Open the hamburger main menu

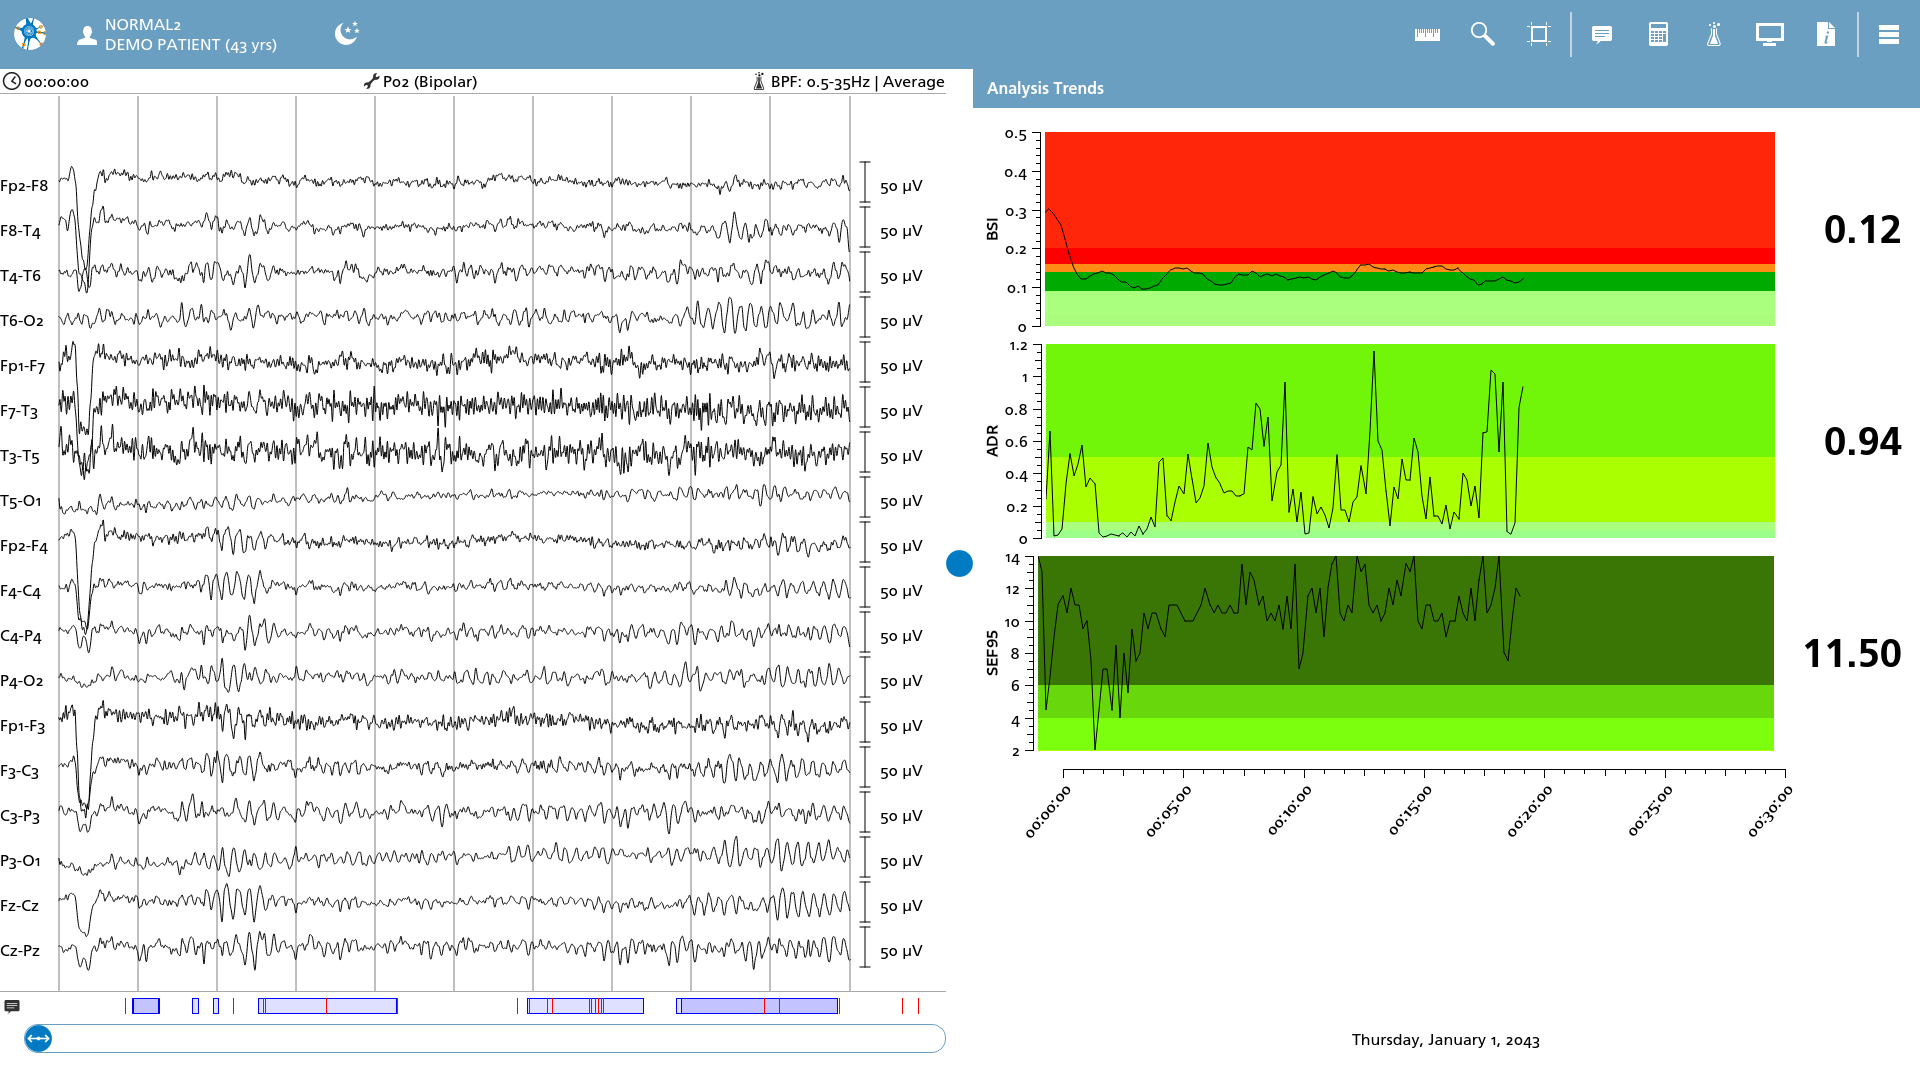[1889, 35]
